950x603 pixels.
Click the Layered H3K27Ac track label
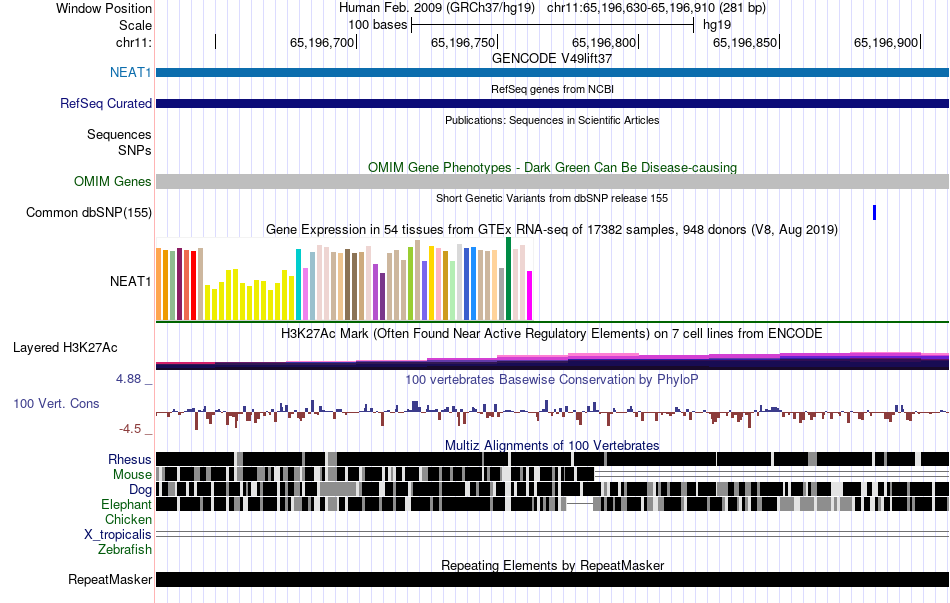(x=65, y=347)
